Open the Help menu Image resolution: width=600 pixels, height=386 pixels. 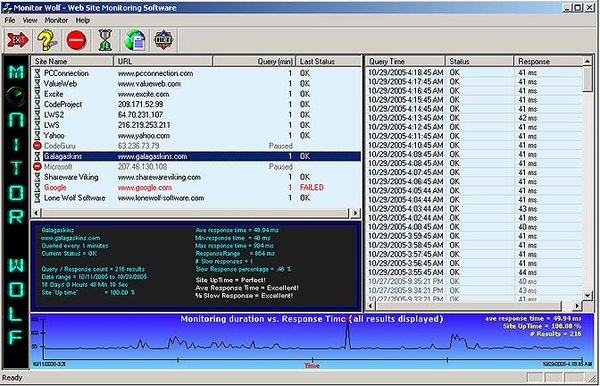coord(83,20)
